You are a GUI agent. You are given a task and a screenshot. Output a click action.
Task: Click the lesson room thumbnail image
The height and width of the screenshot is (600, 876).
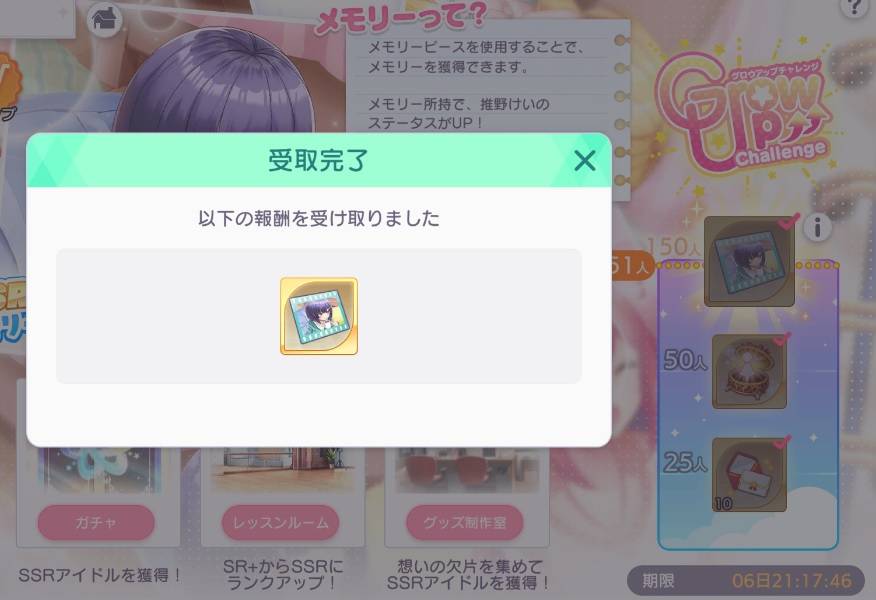(283, 470)
